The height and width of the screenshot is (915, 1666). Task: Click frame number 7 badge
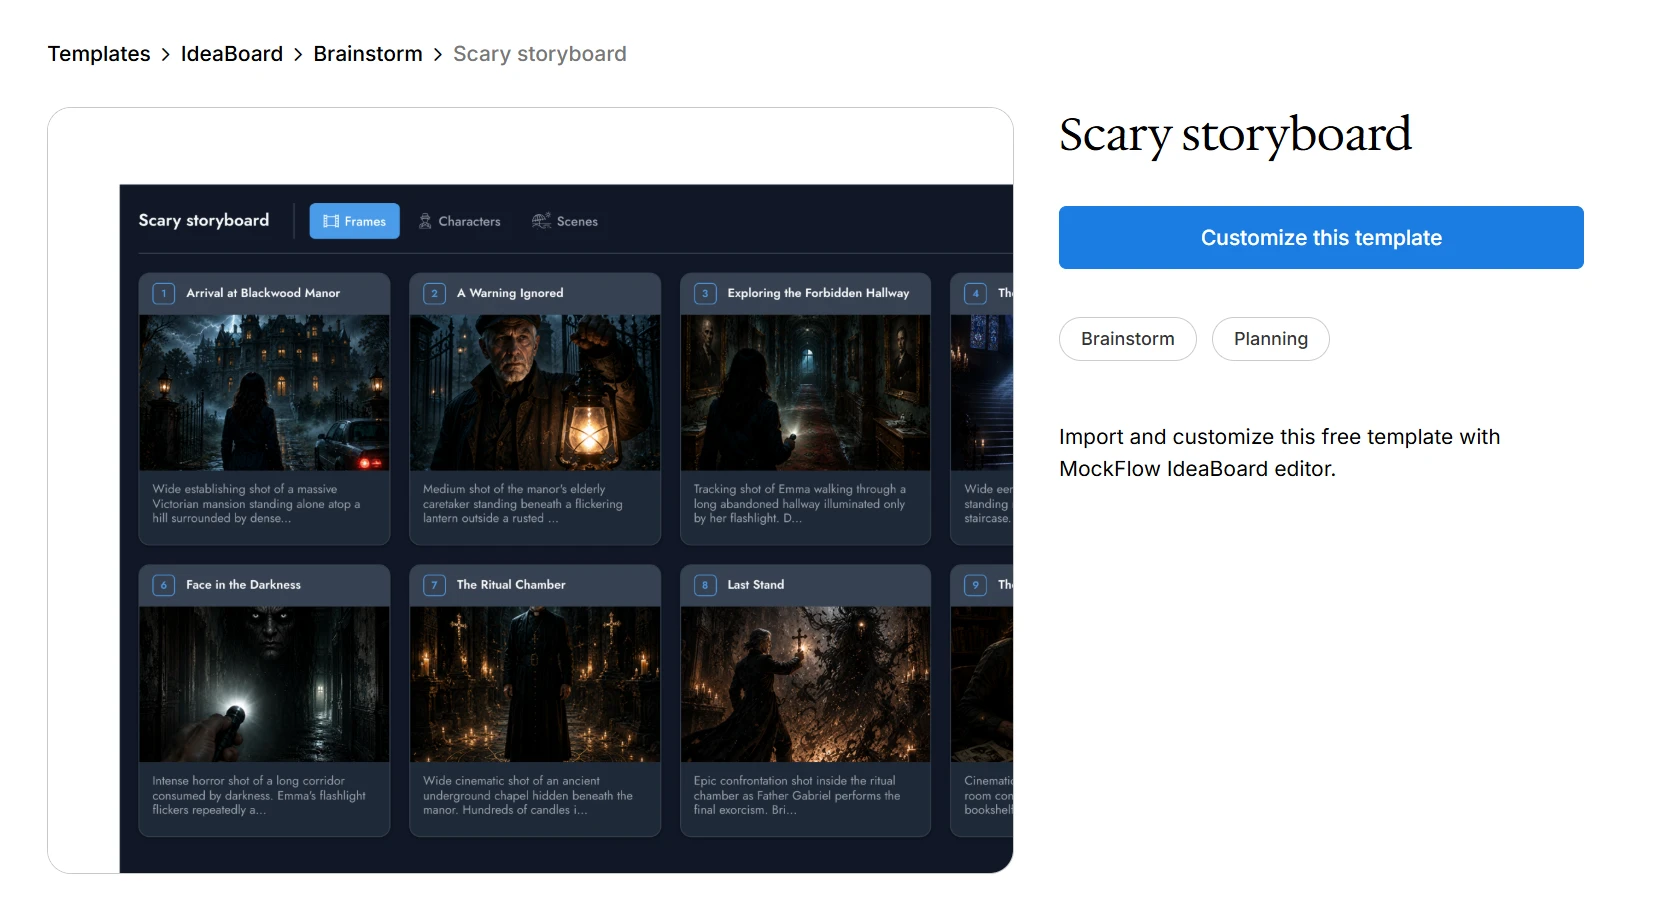point(434,585)
